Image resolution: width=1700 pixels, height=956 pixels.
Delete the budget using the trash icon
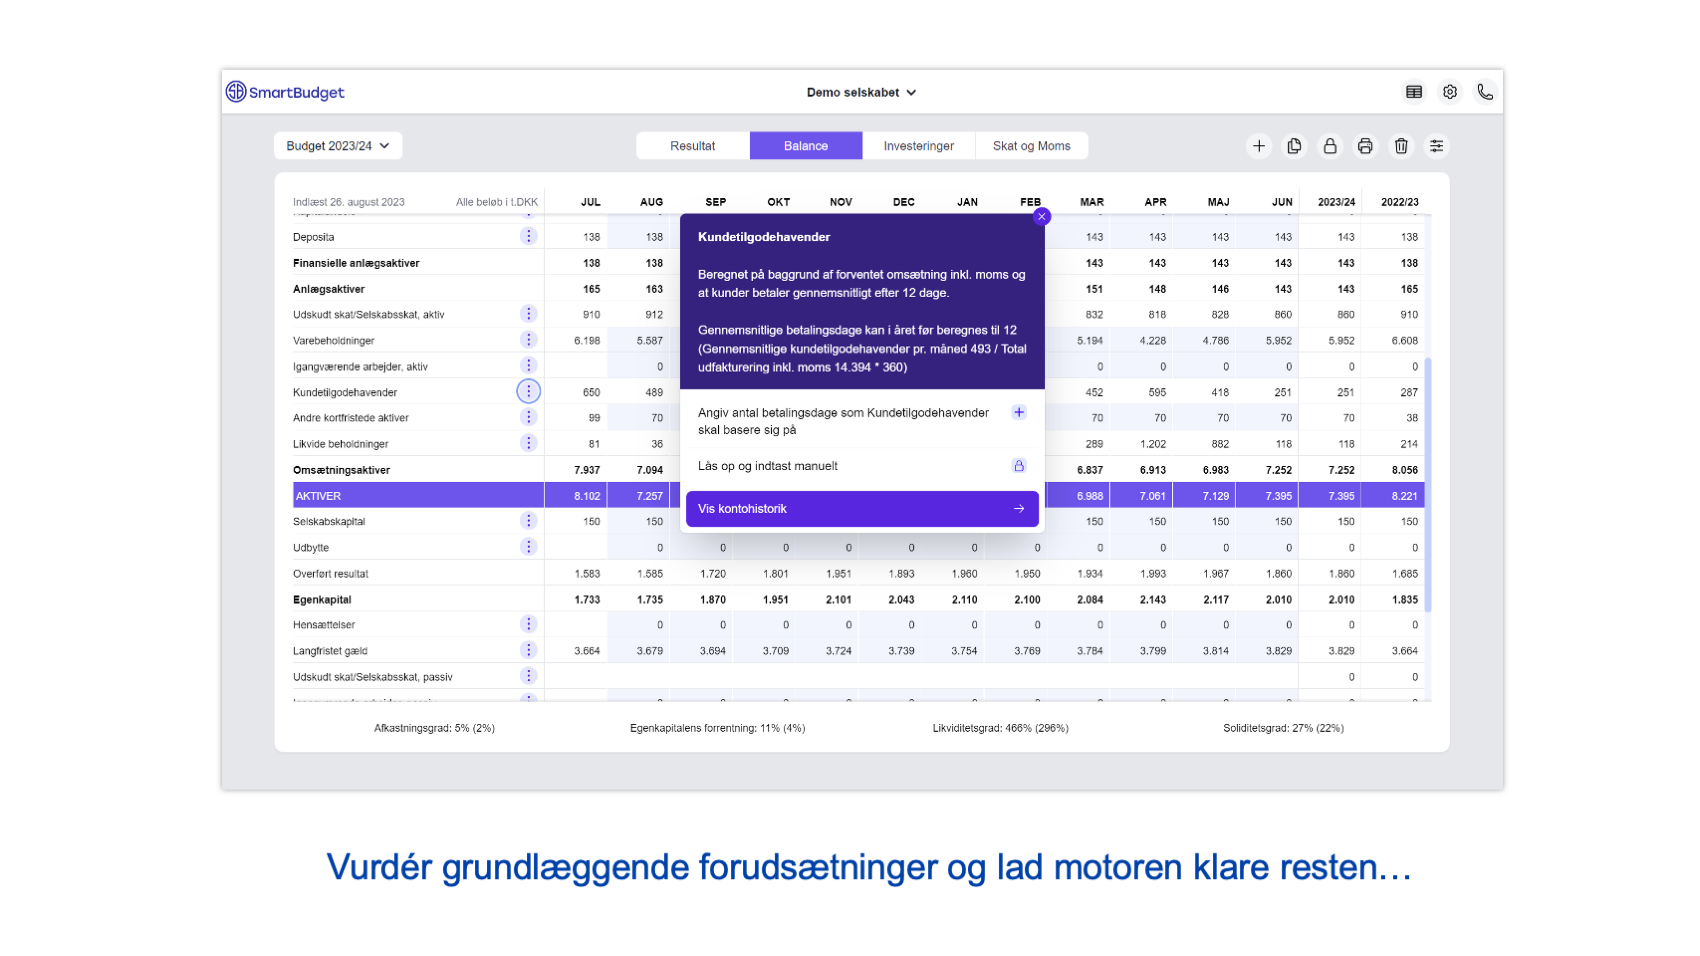coord(1401,146)
